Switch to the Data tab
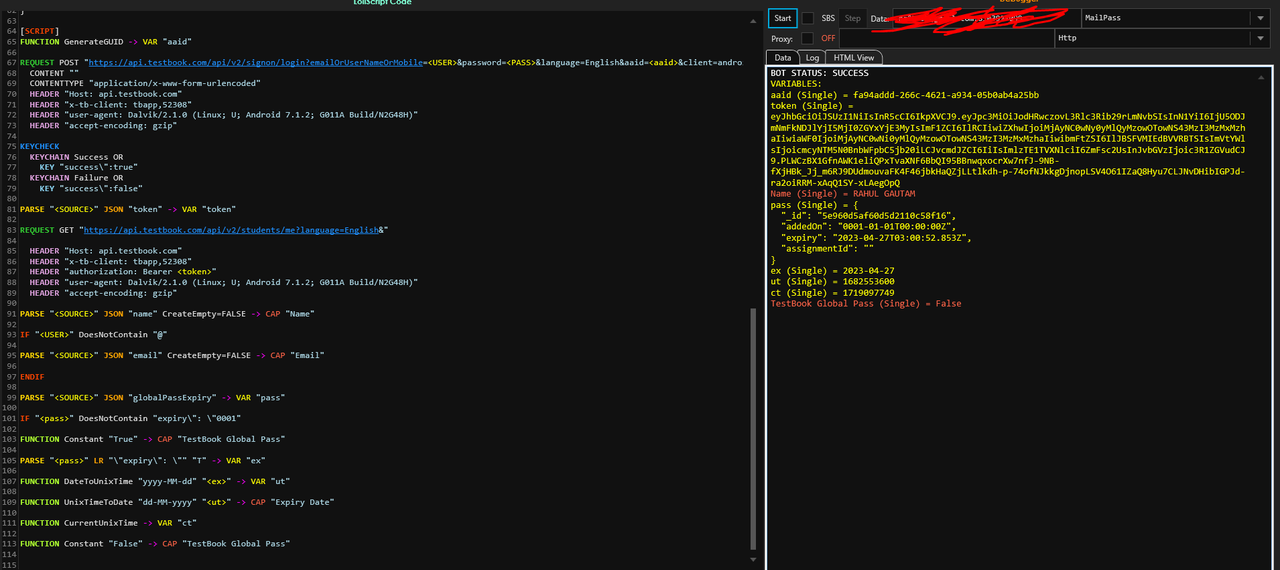The image size is (1280, 570). tap(783, 58)
